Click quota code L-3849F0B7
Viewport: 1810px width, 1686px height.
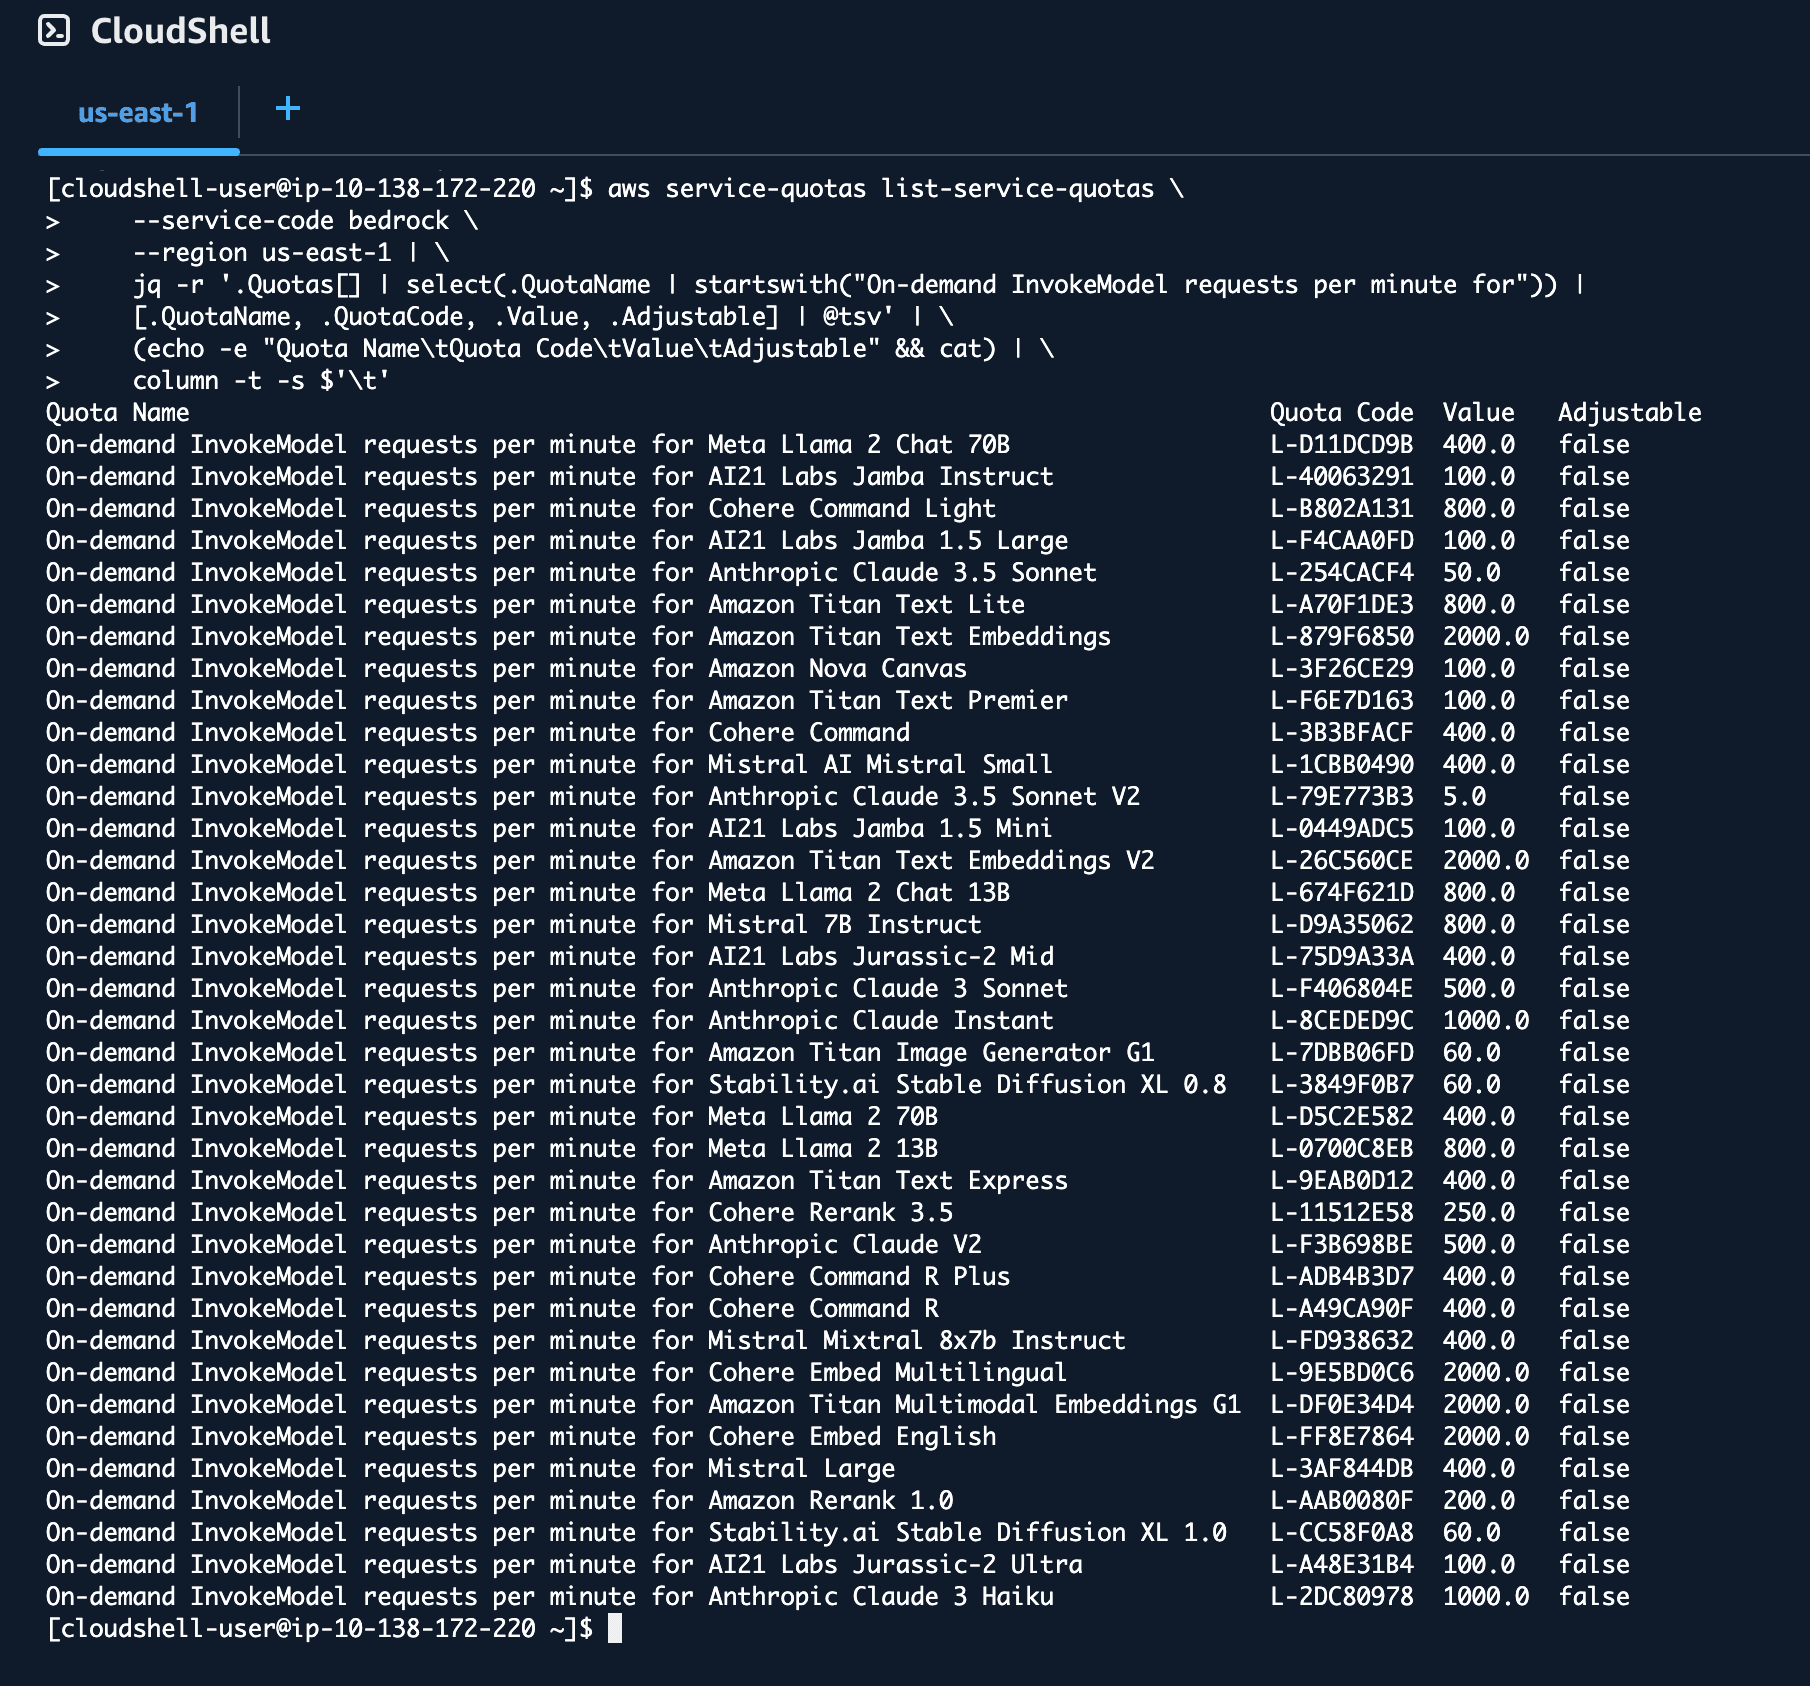(x=1341, y=1084)
